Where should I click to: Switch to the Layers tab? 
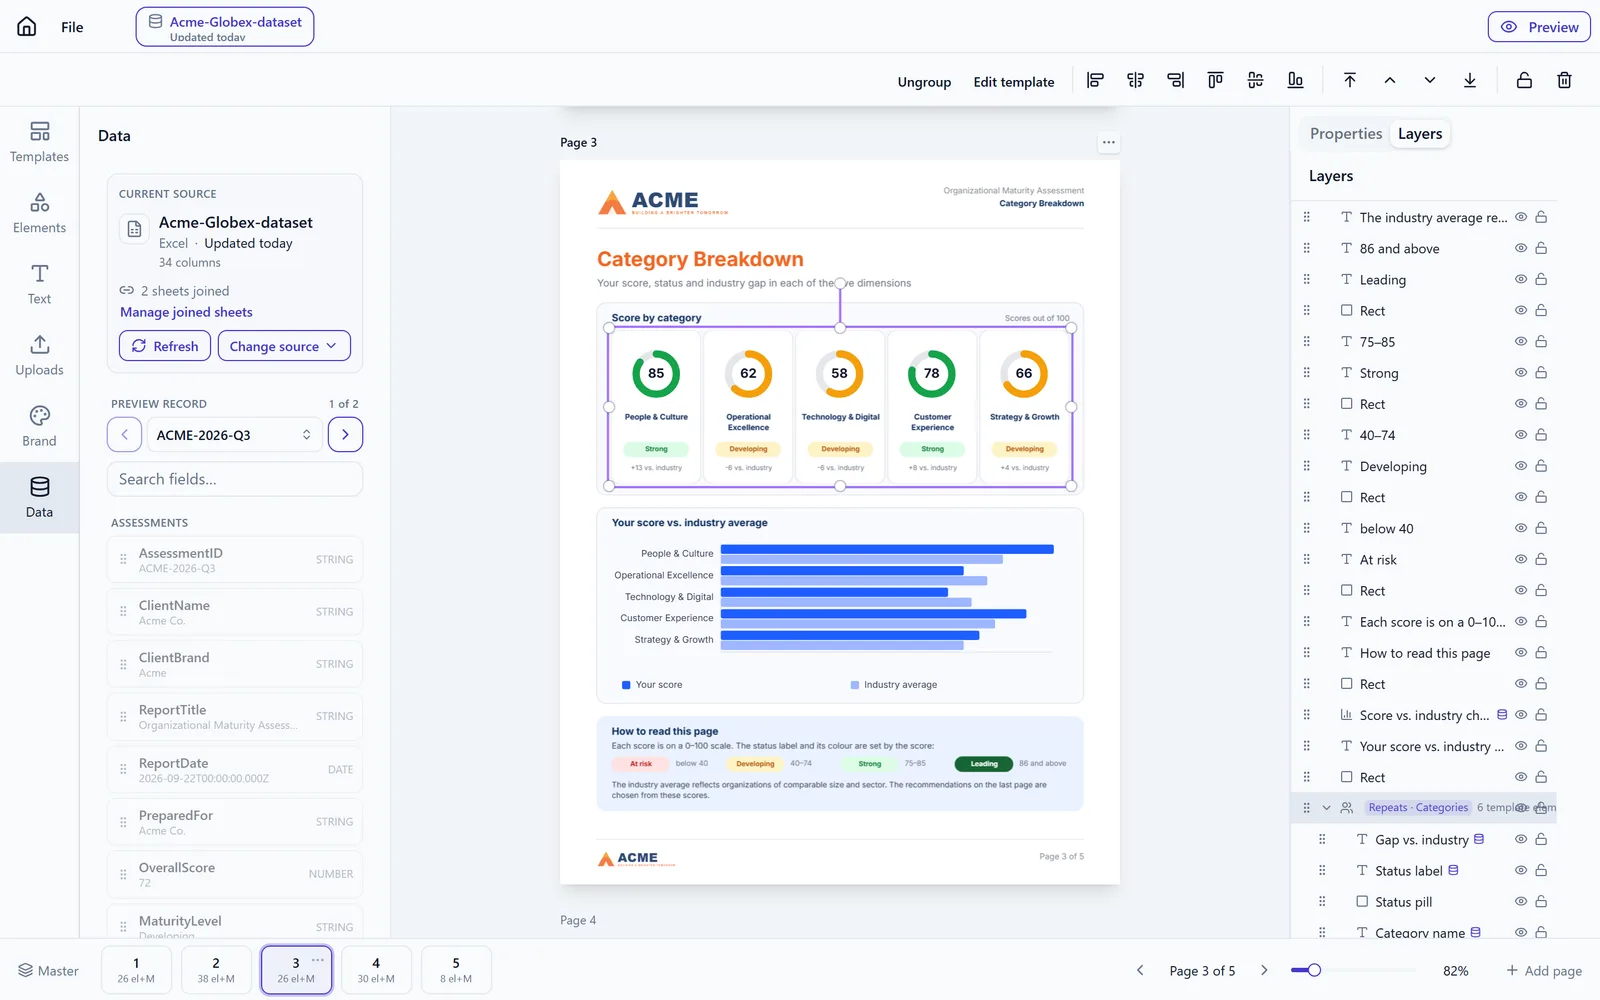point(1420,134)
